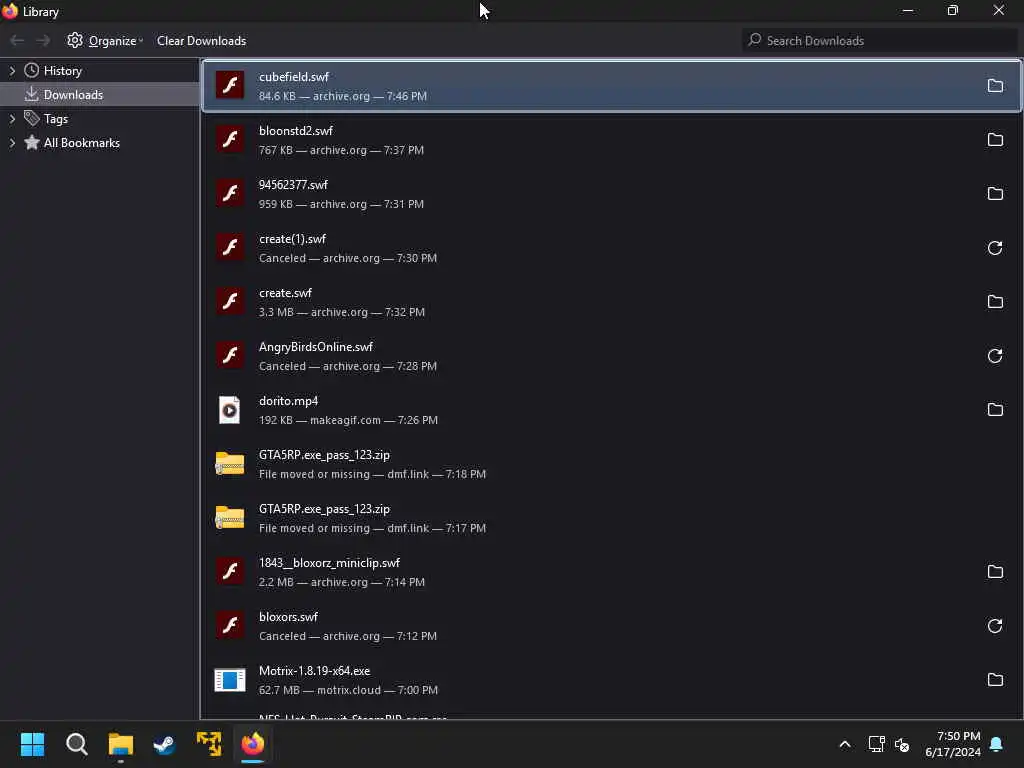Image resolution: width=1024 pixels, height=768 pixels.
Task: Focus the Search Downloads field
Action: pyautogui.click(x=880, y=40)
